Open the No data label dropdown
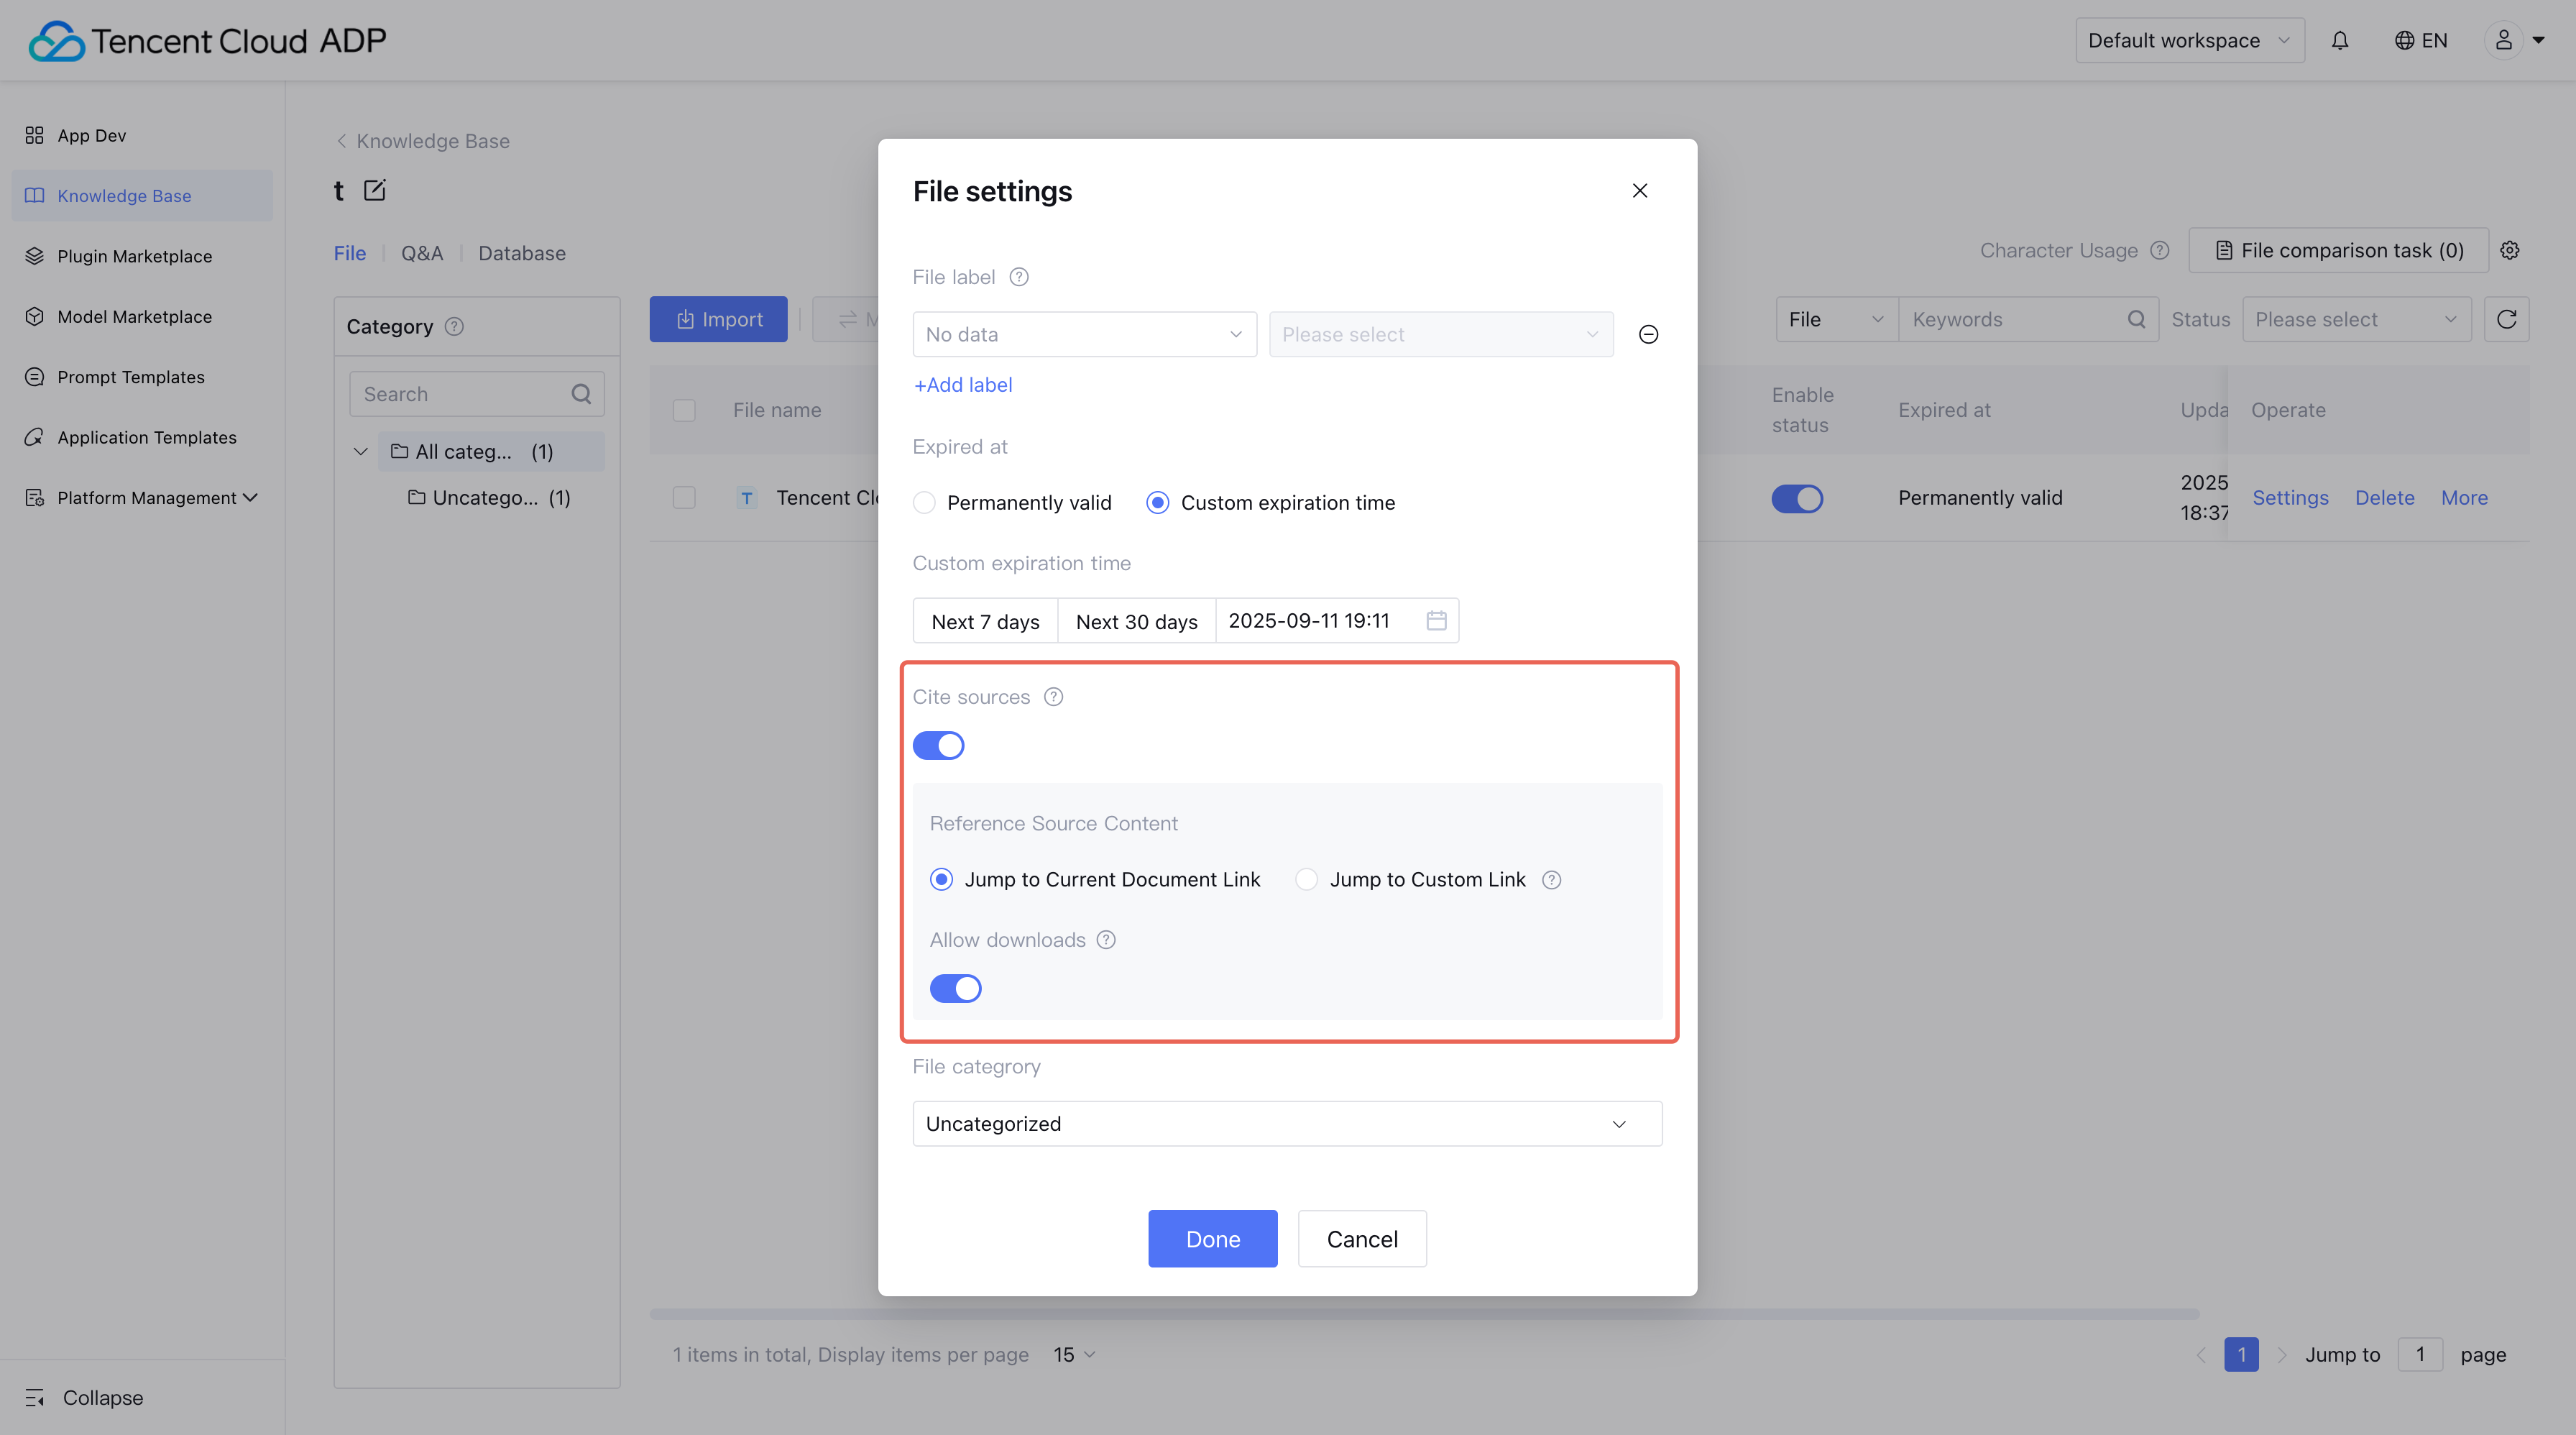This screenshot has width=2576, height=1435. tap(1085, 334)
